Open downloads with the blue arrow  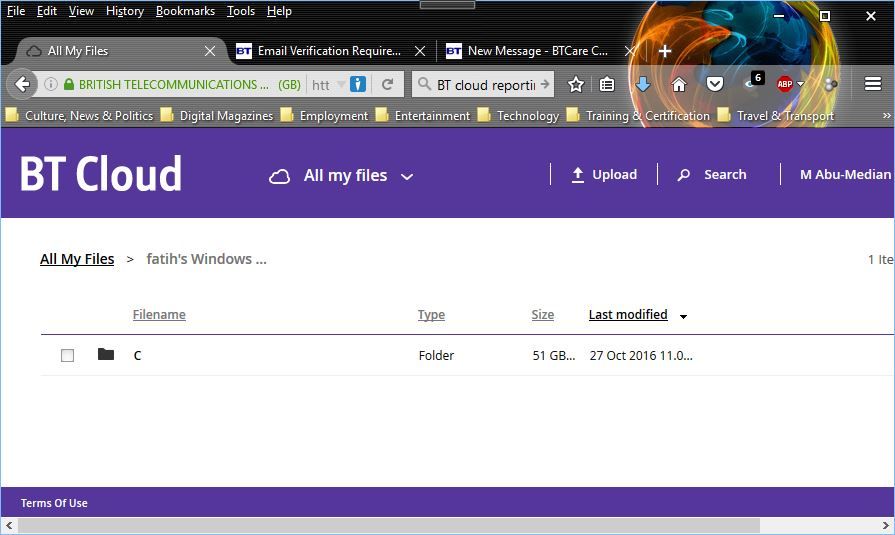(643, 85)
